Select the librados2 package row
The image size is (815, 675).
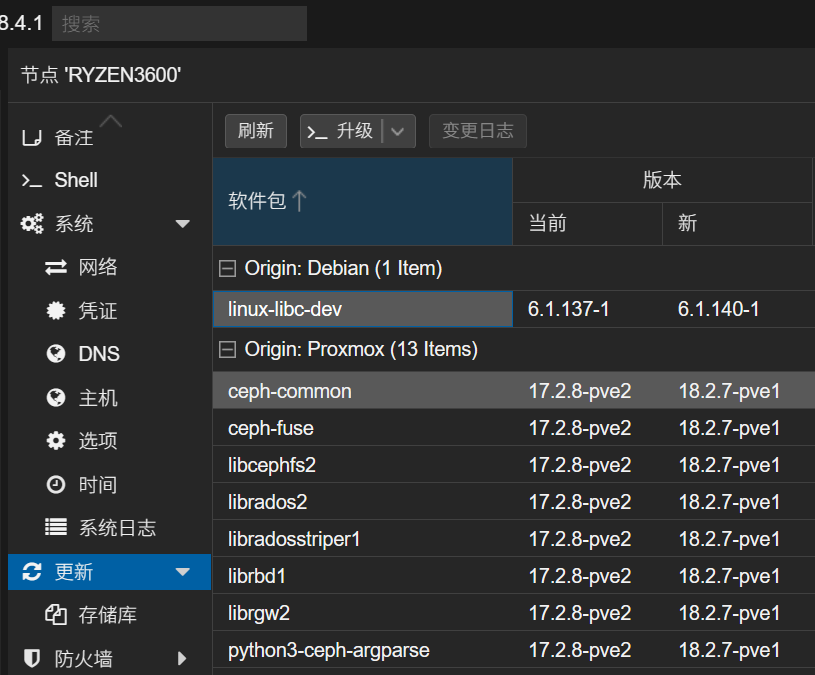[514, 501]
